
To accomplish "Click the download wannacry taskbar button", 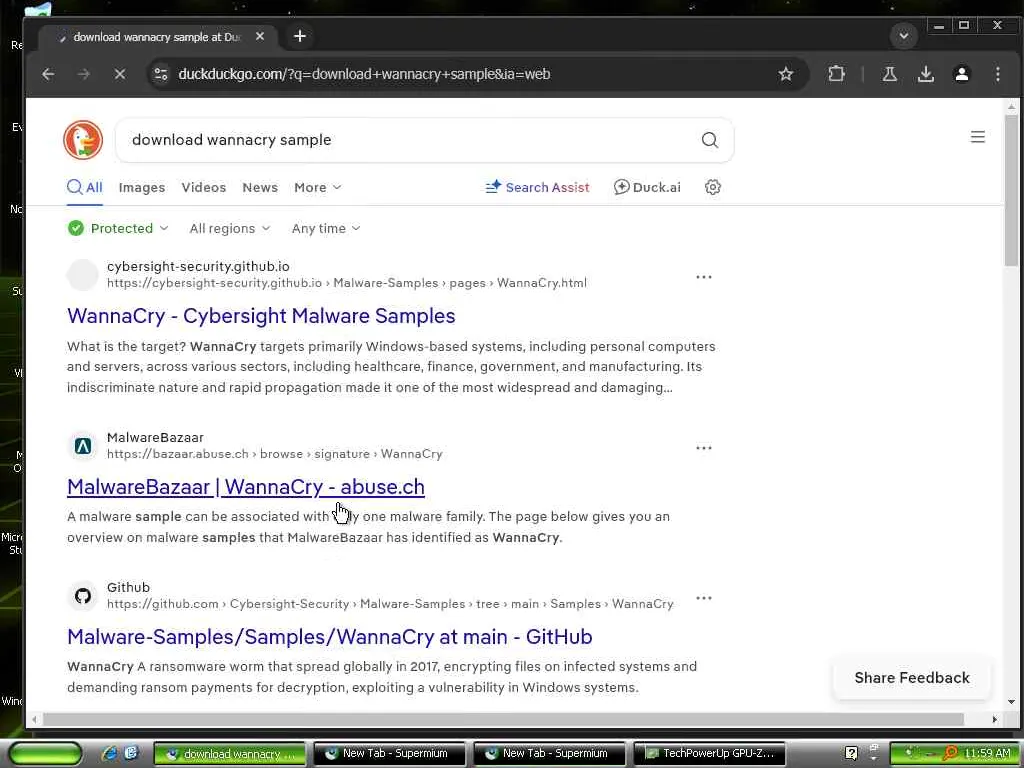I will click(x=230, y=754).
